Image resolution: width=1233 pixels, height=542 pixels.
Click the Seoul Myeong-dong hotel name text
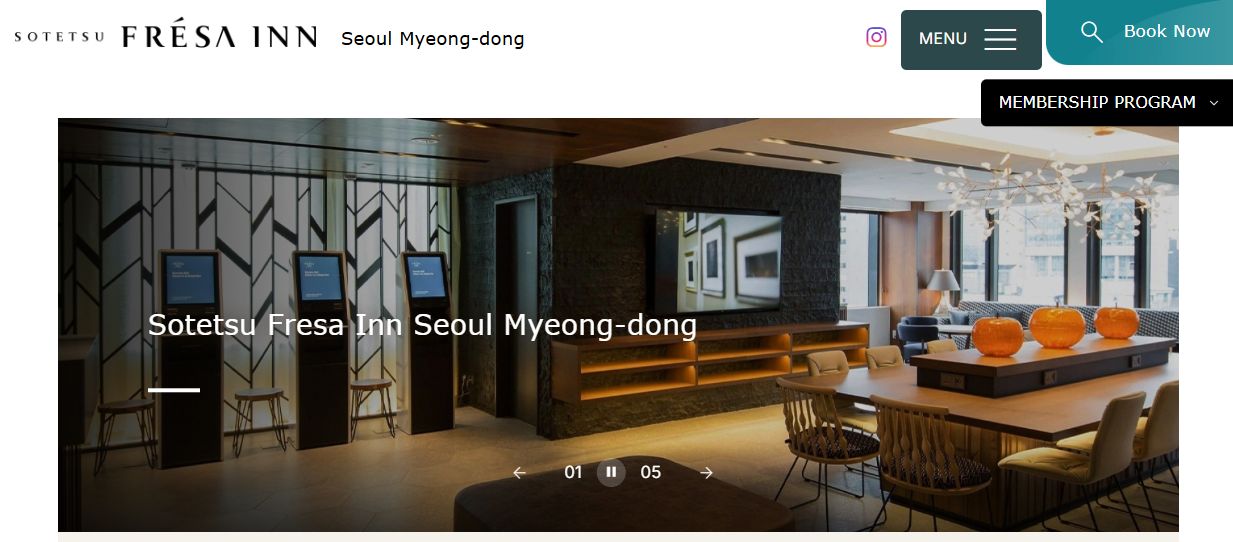tap(432, 39)
